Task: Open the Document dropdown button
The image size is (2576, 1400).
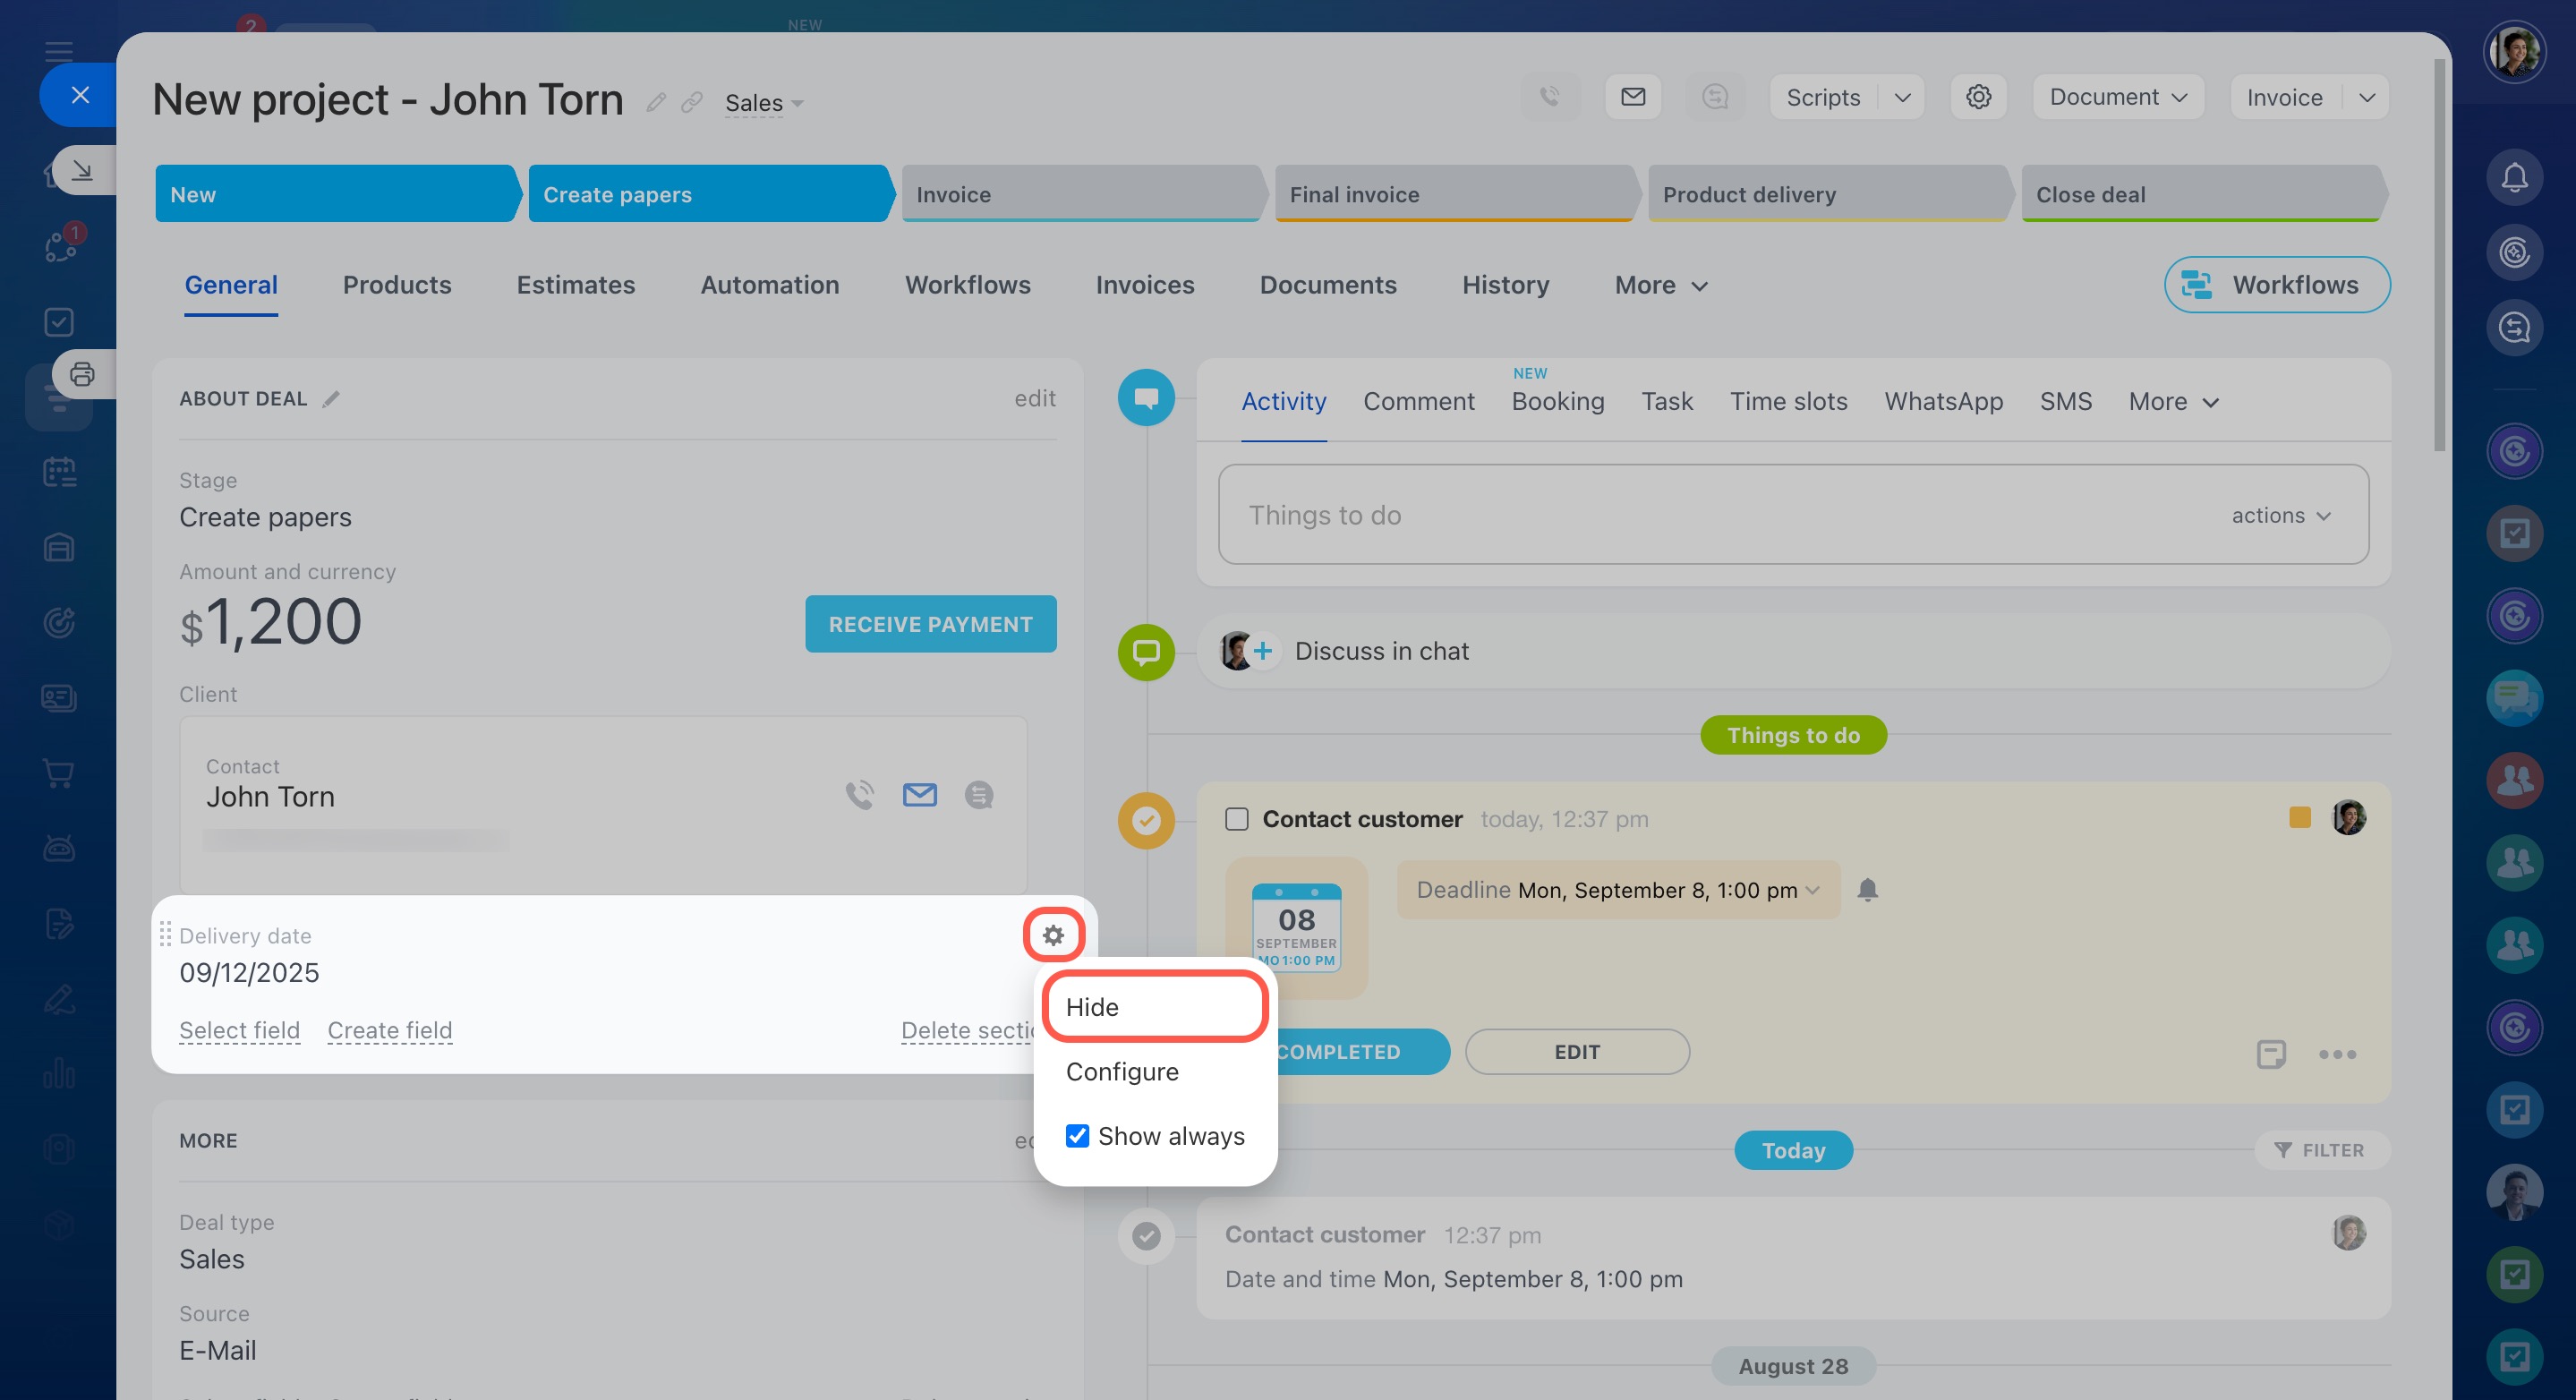Action: click(x=2118, y=97)
